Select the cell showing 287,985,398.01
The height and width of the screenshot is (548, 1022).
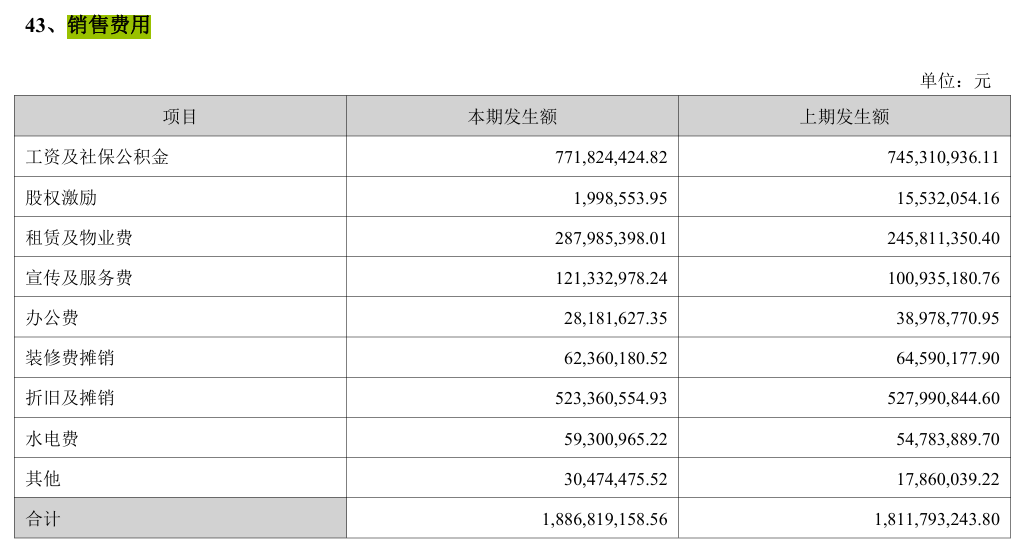(x=610, y=238)
